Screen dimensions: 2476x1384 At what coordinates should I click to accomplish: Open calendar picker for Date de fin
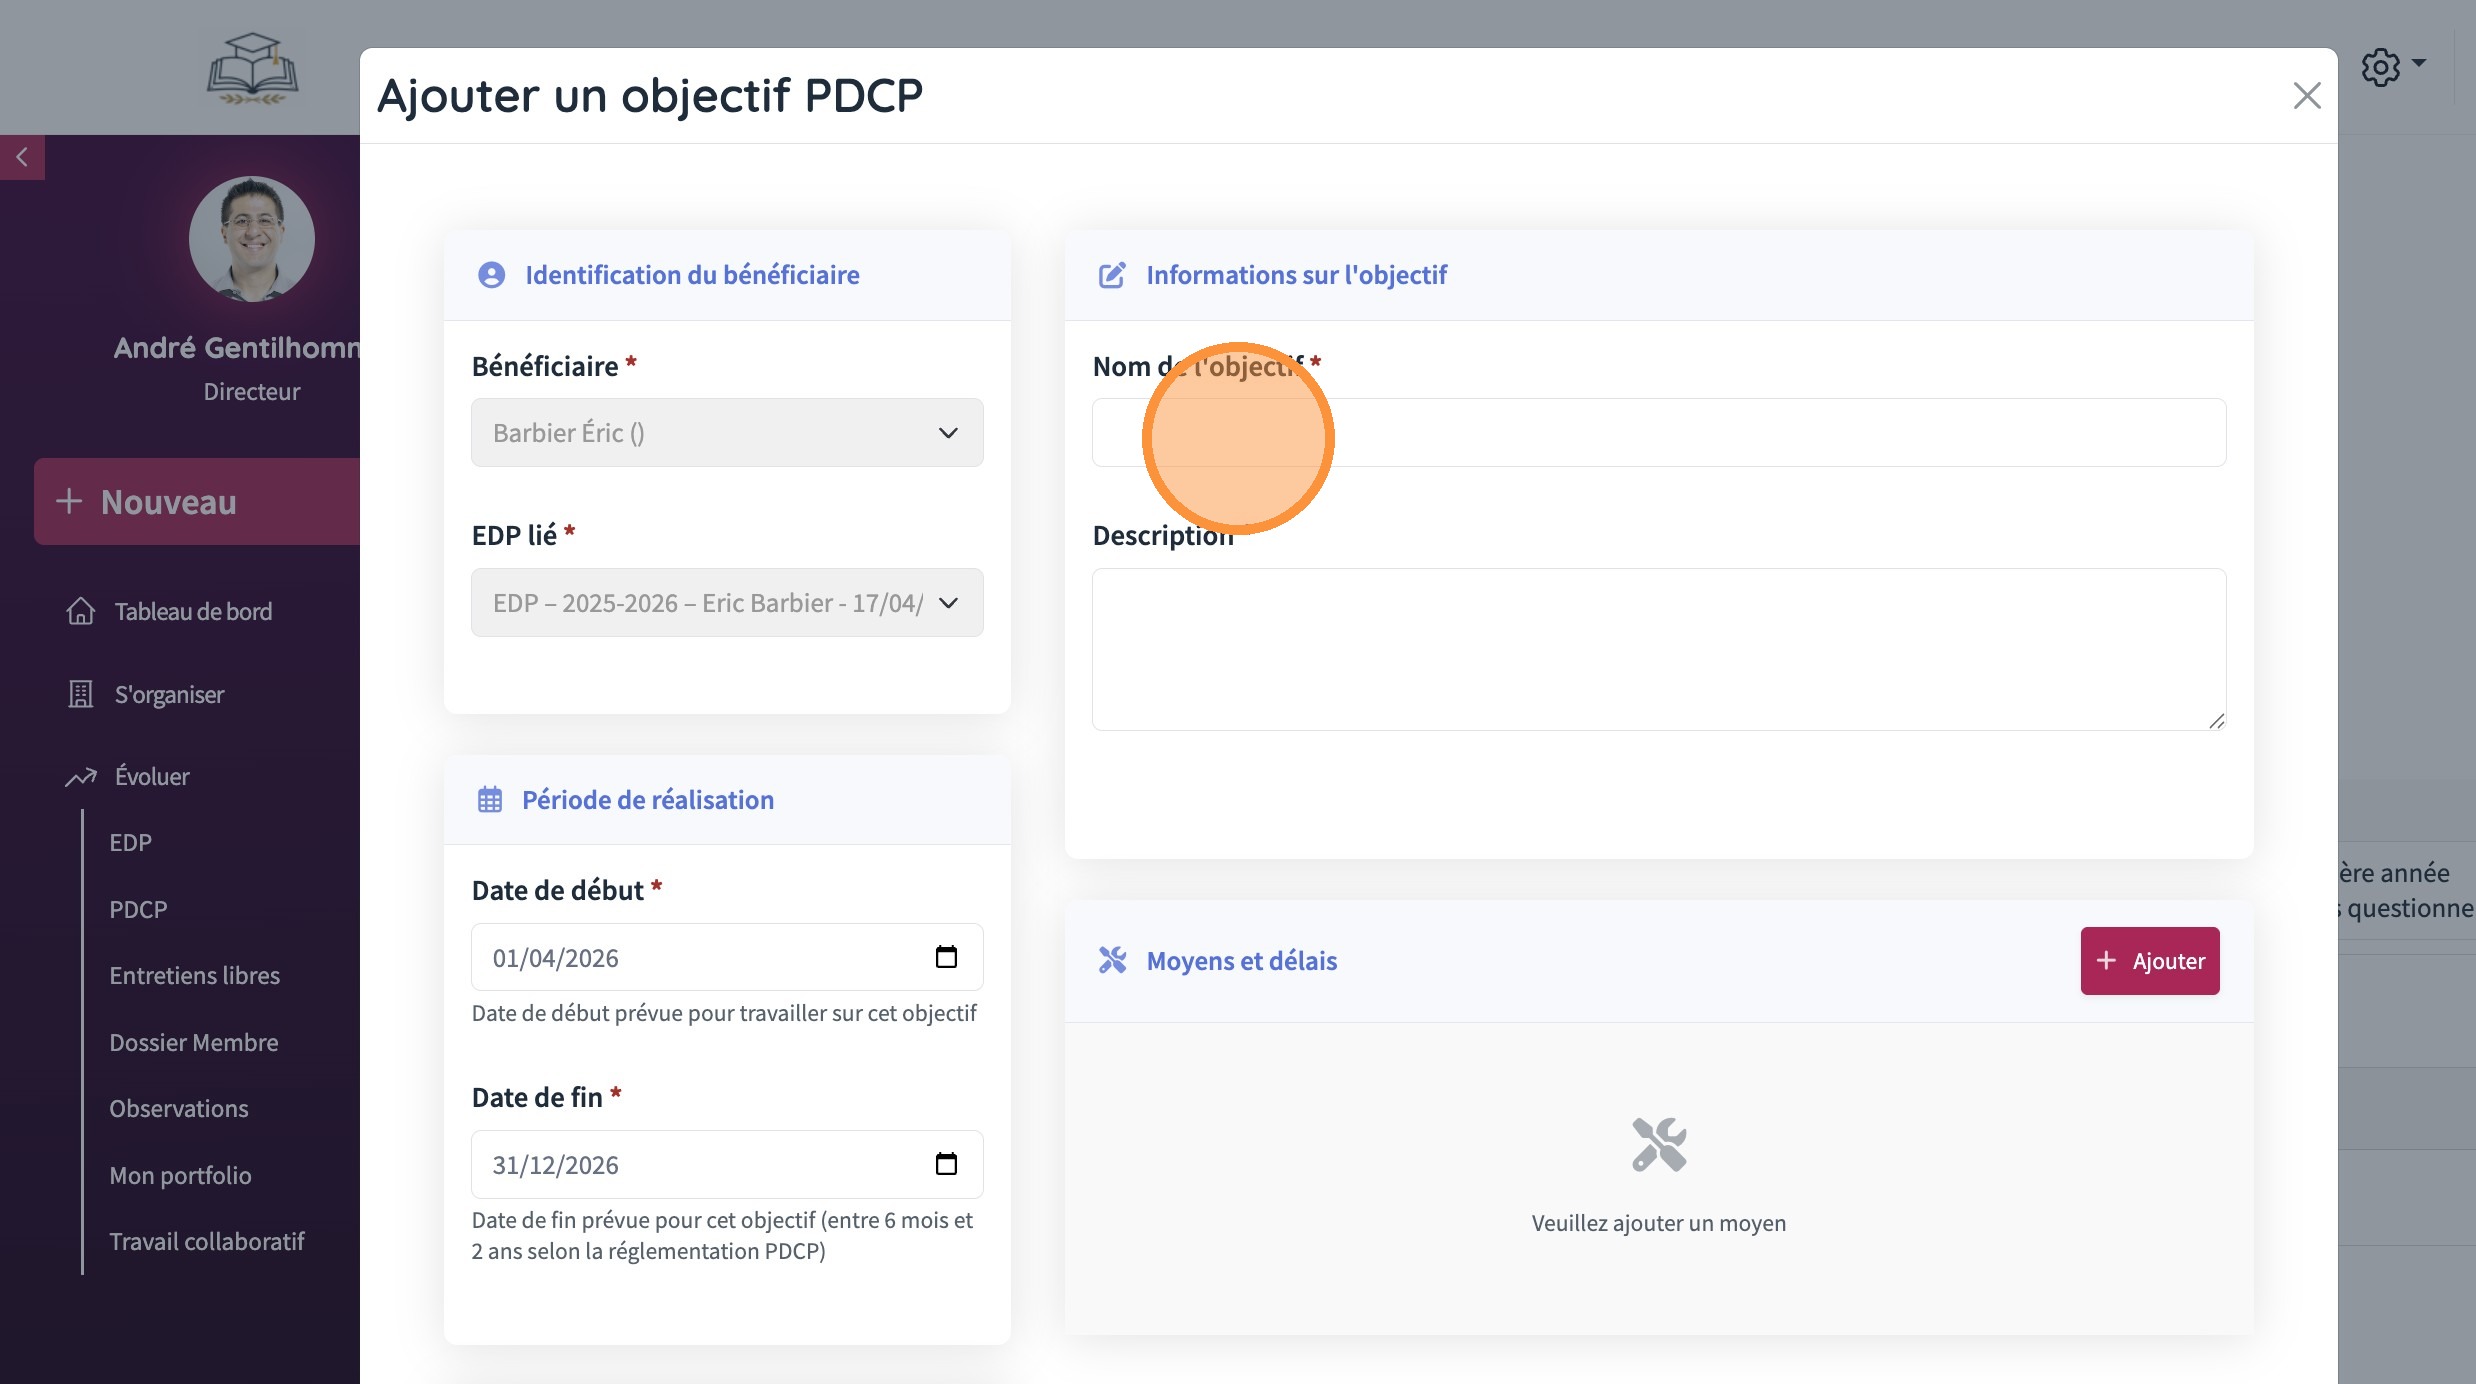coord(945,1164)
